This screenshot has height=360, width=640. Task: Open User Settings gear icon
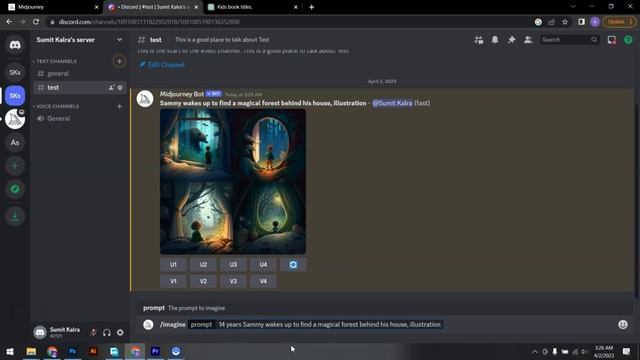pos(120,333)
